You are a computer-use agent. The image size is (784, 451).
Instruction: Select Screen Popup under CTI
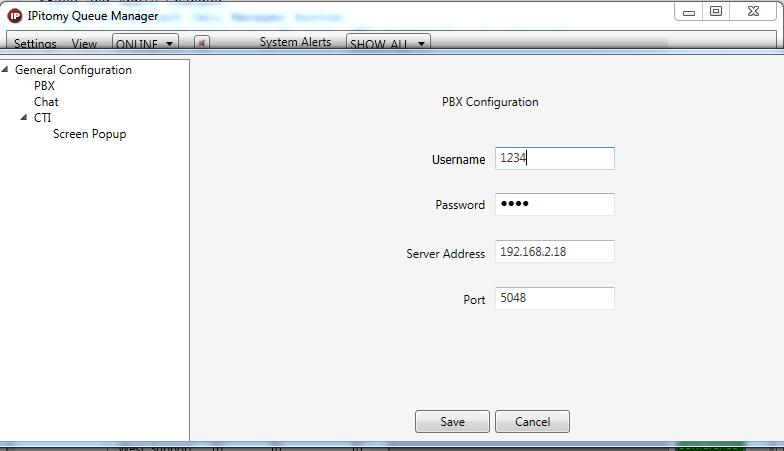90,134
